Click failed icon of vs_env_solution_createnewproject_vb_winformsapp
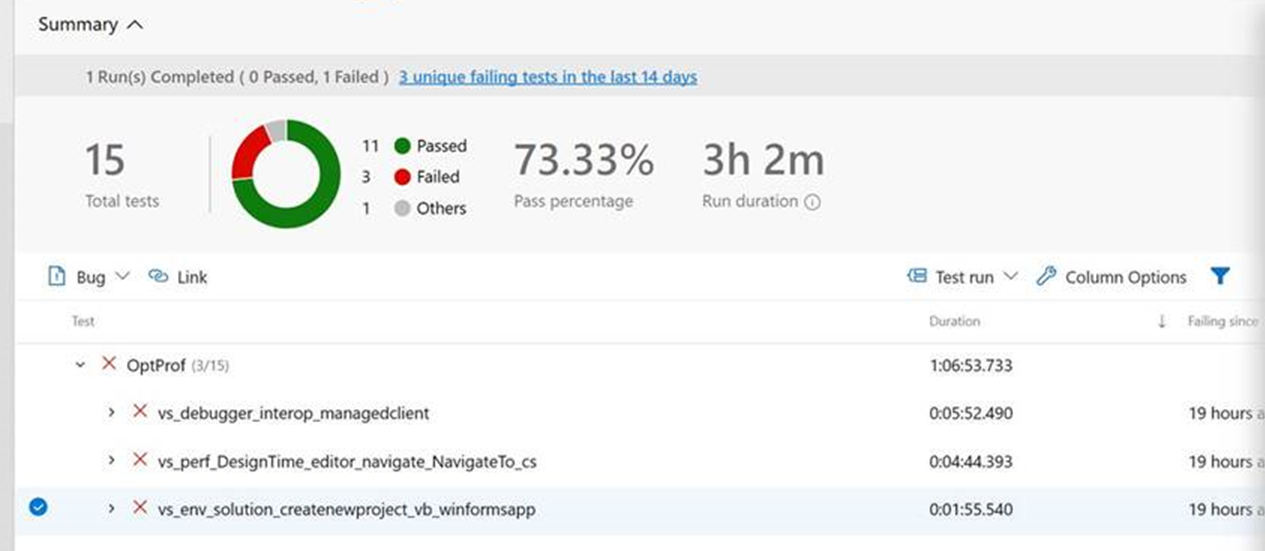Screen dimensions: 1265x551 point(140,508)
